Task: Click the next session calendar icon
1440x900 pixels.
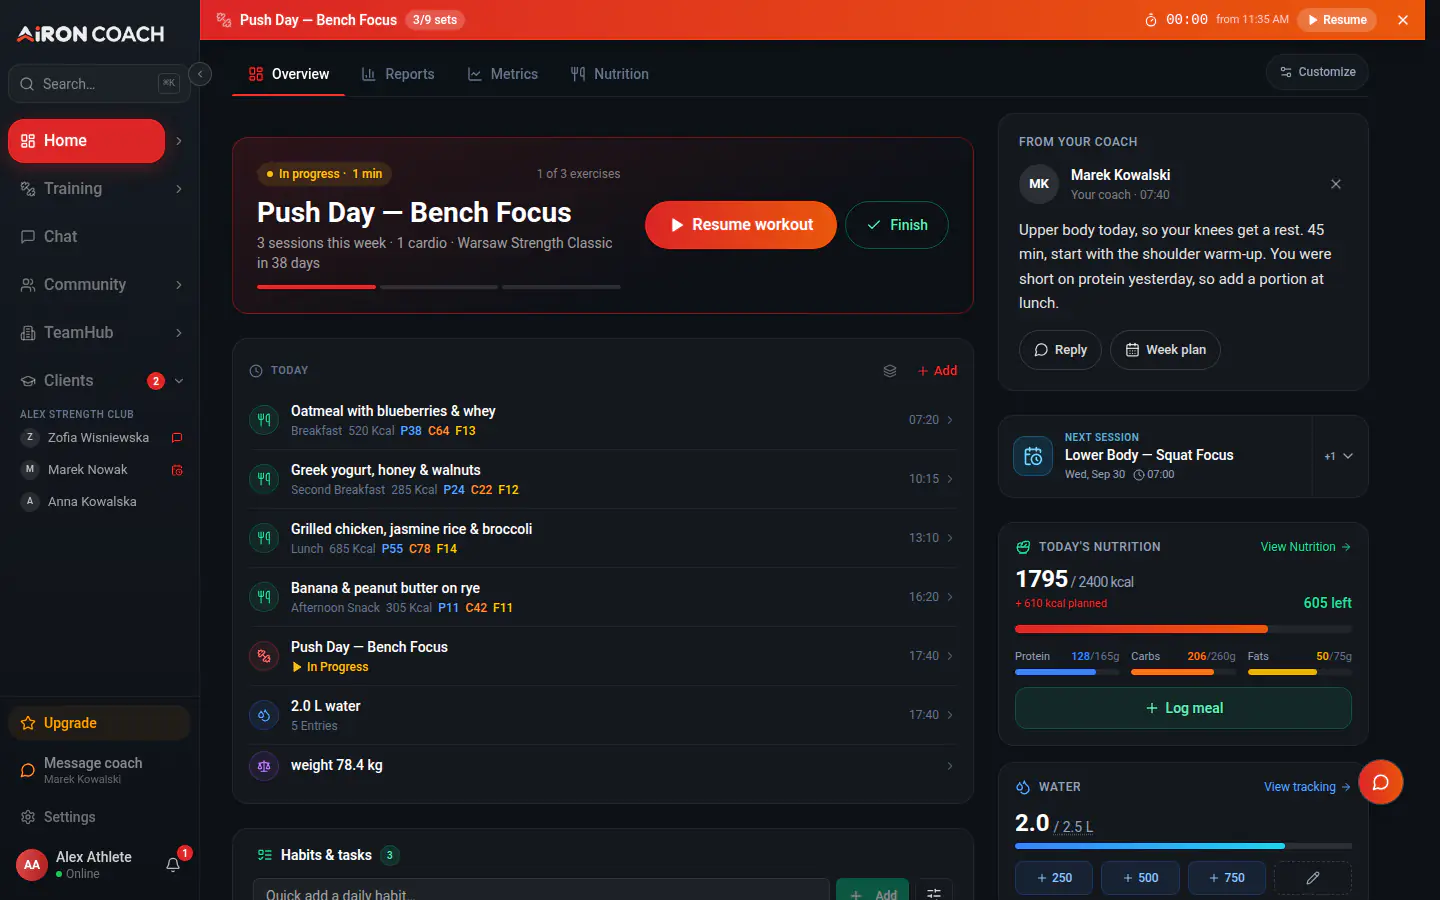Action: click(x=1033, y=456)
